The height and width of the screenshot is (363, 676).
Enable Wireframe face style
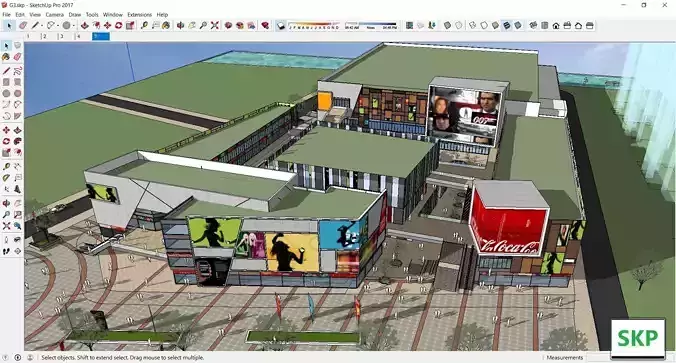473,25
